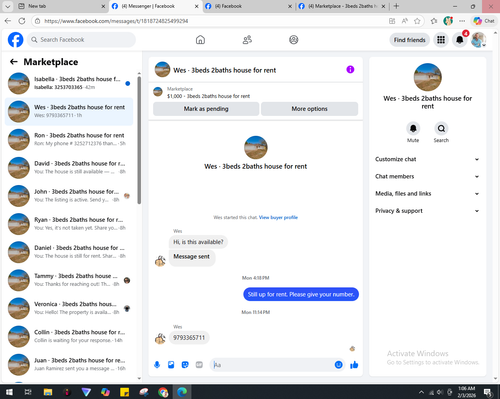Expand Media, files and links section

[x=427, y=194]
